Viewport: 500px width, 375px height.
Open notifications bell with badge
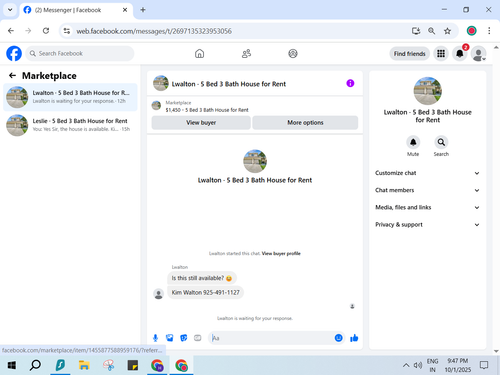459,53
